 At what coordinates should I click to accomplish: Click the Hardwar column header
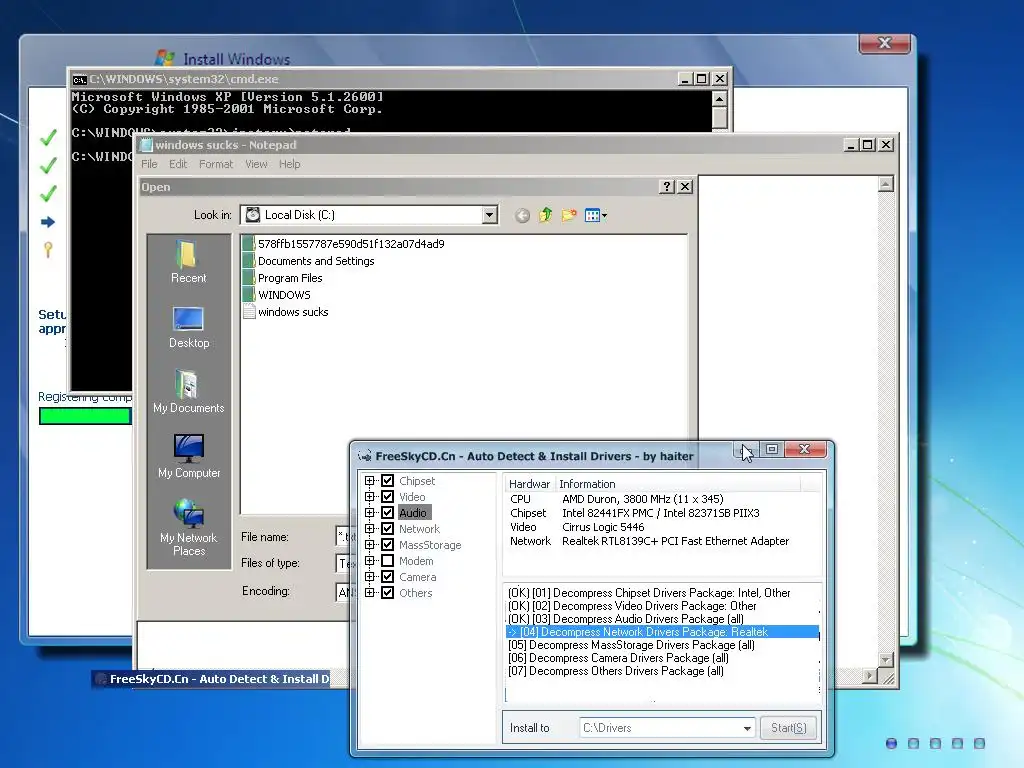click(530, 484)
